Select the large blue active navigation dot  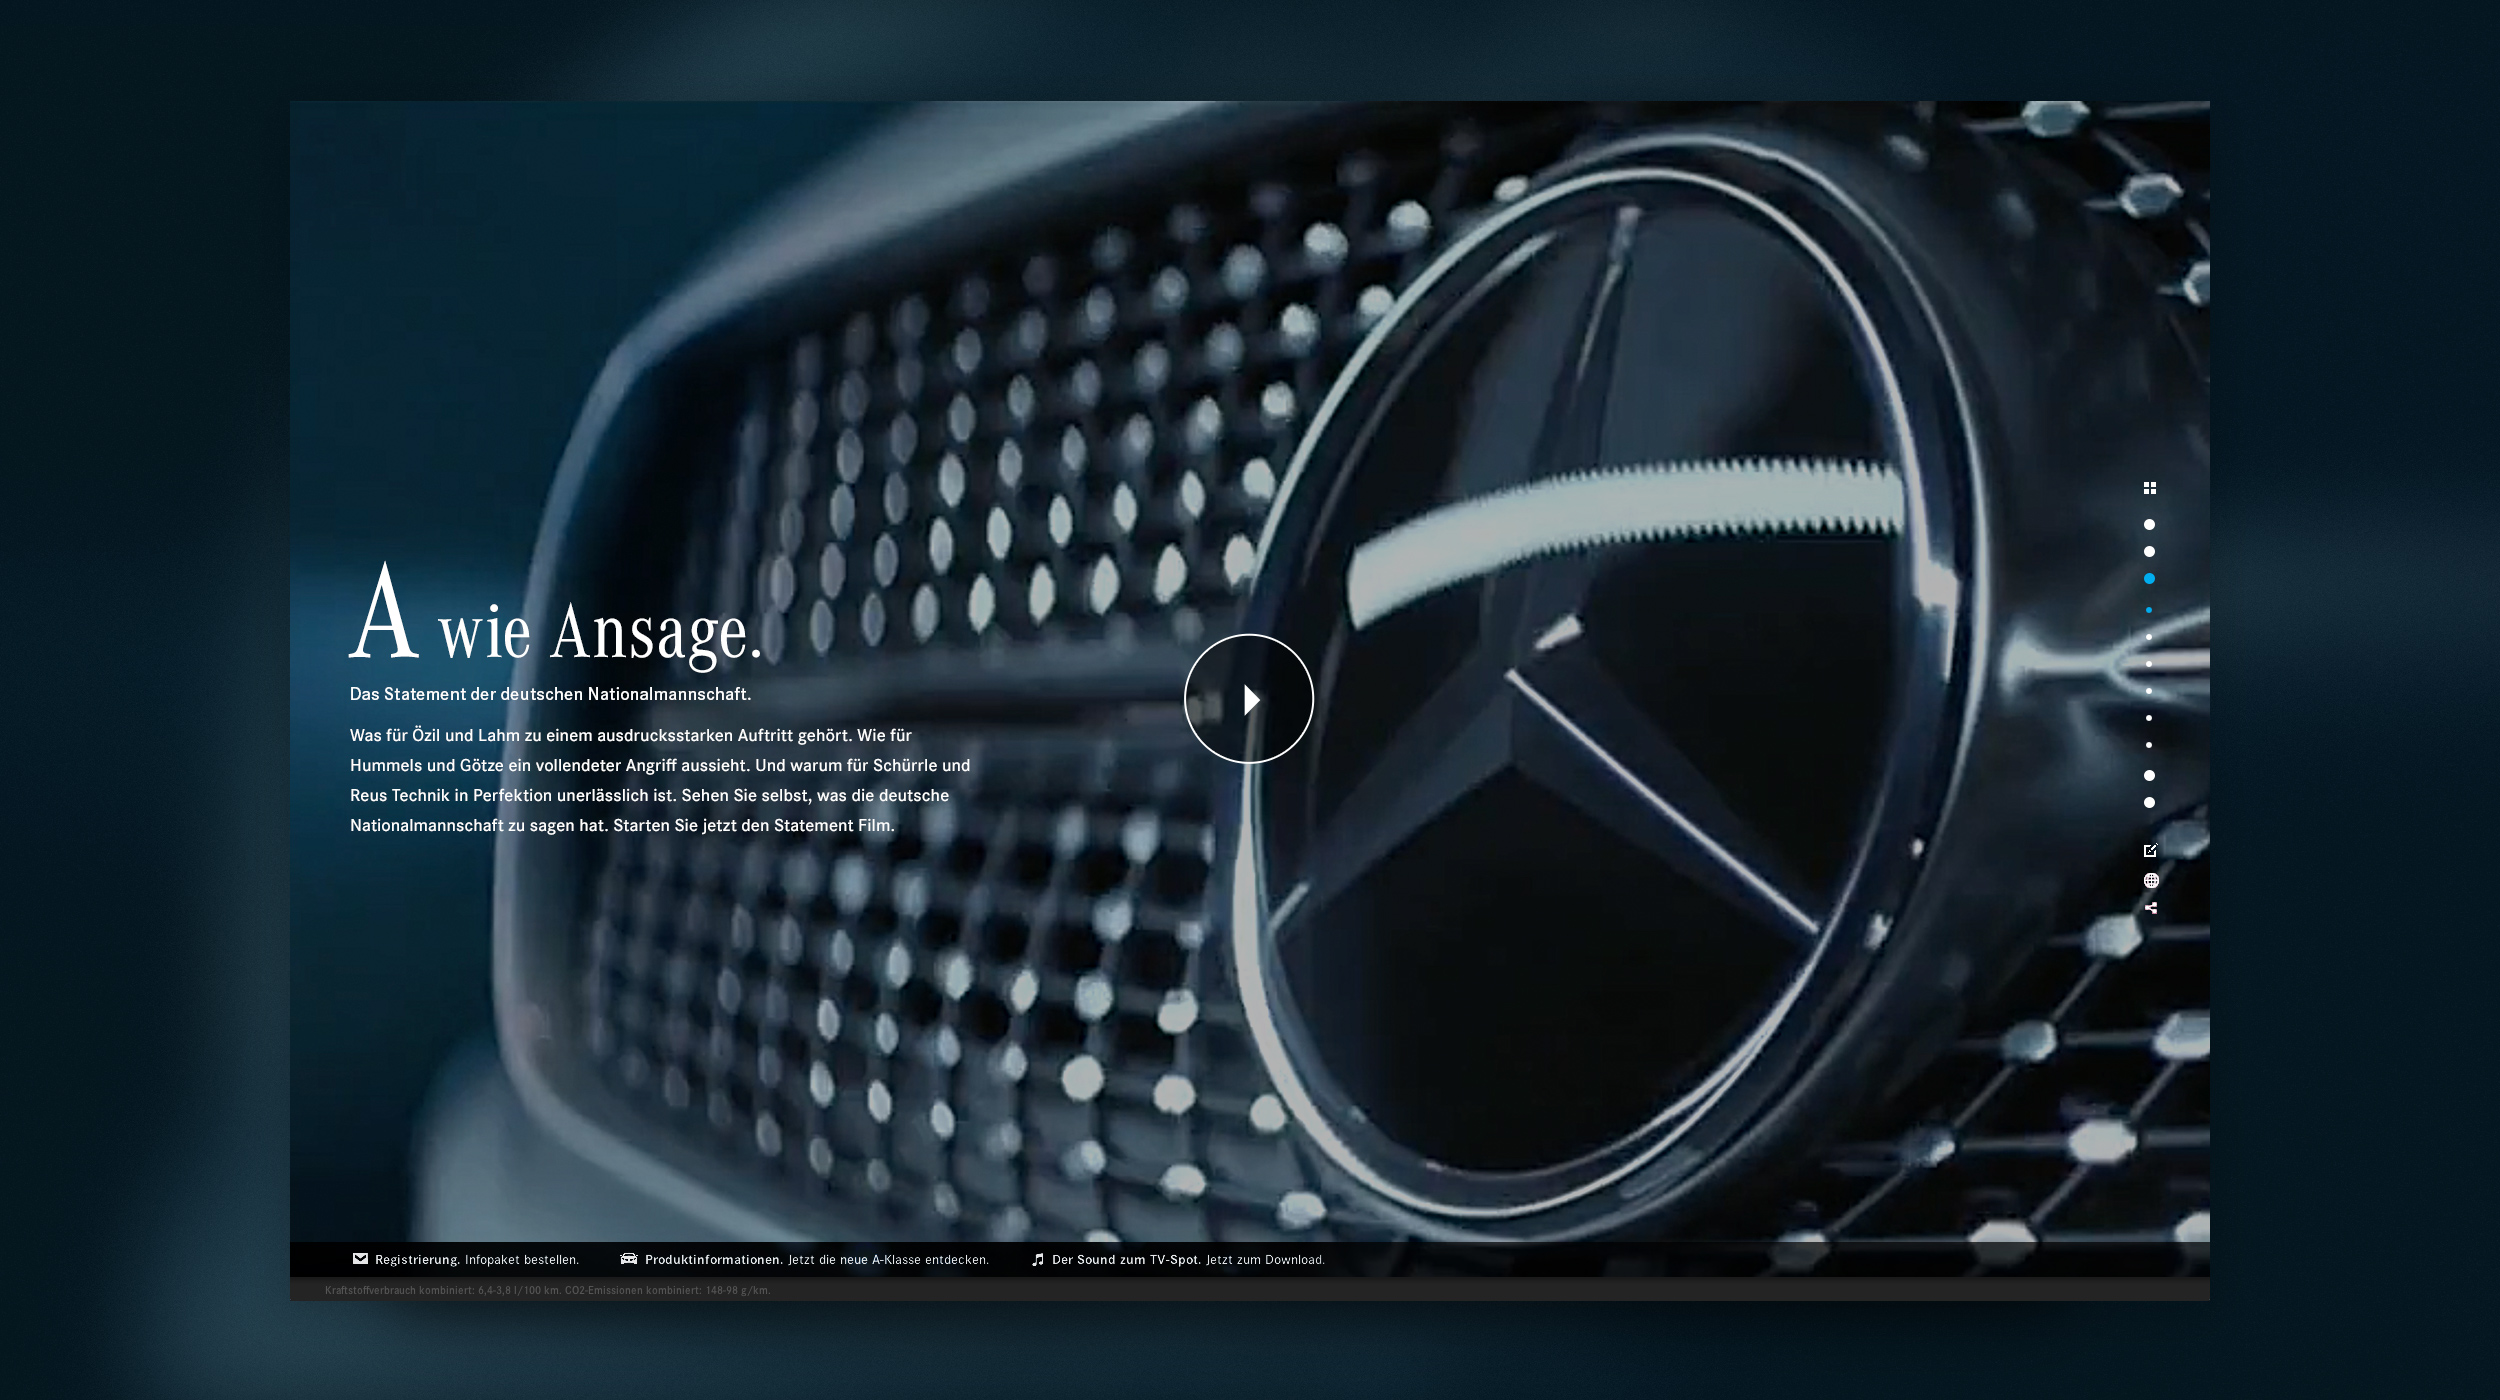2149,579
